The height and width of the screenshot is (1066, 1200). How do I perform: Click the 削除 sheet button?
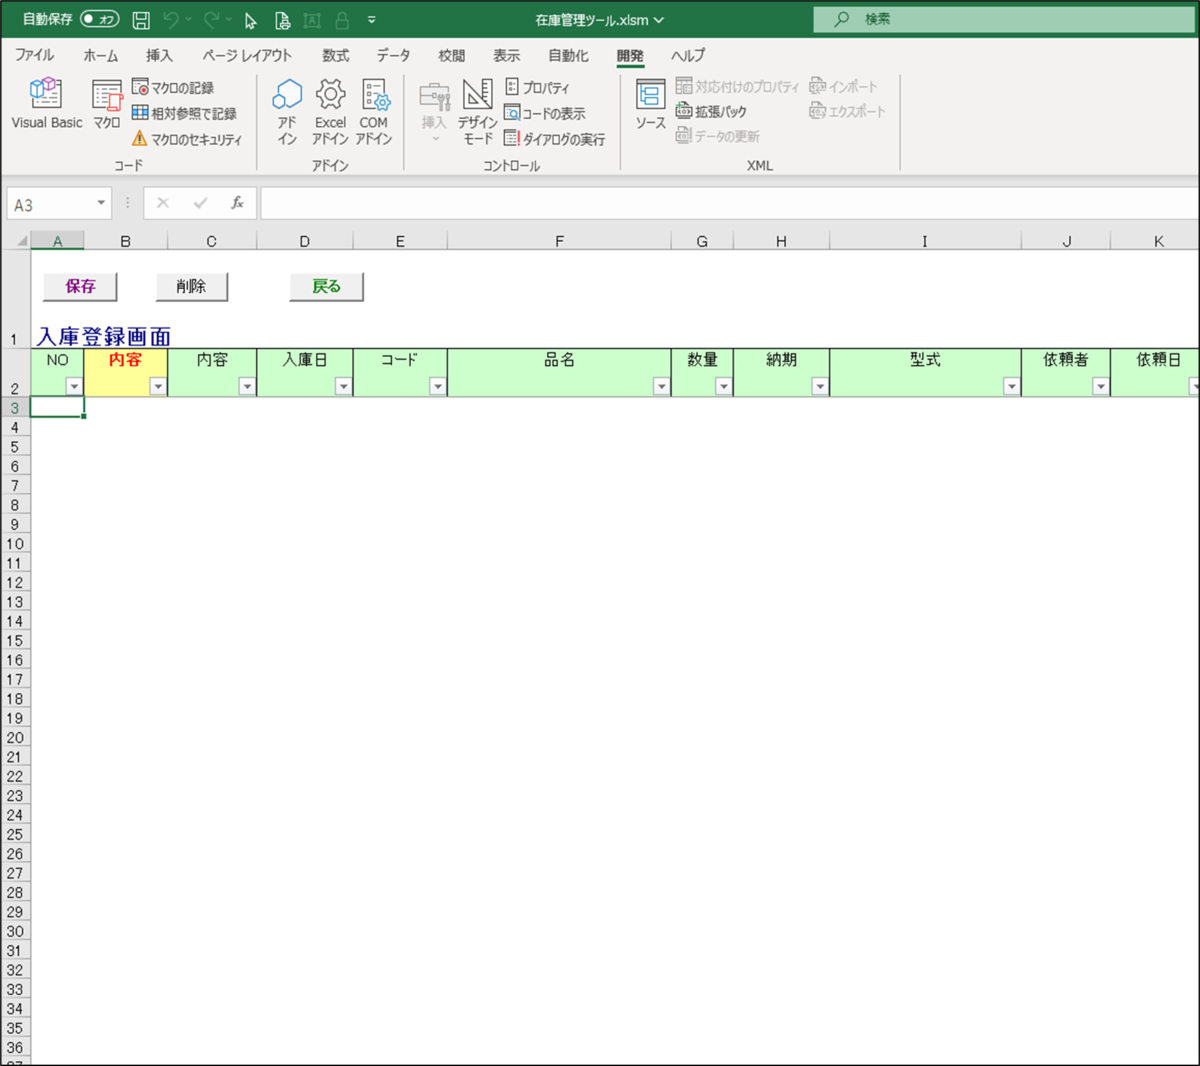[x=191, y=286]
